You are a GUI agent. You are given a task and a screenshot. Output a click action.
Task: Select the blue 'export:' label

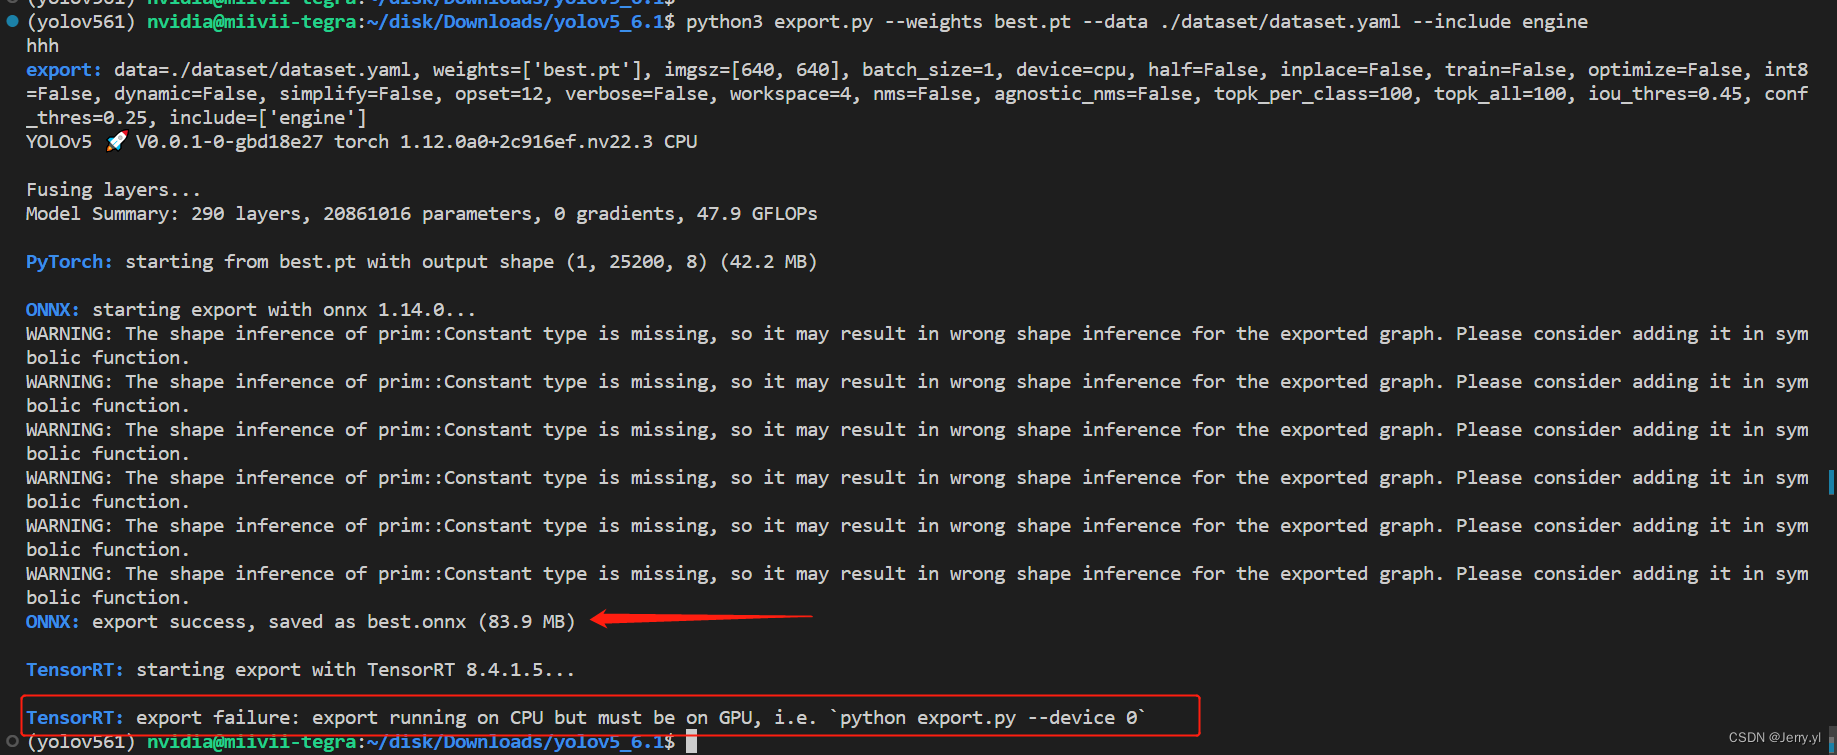64,70
